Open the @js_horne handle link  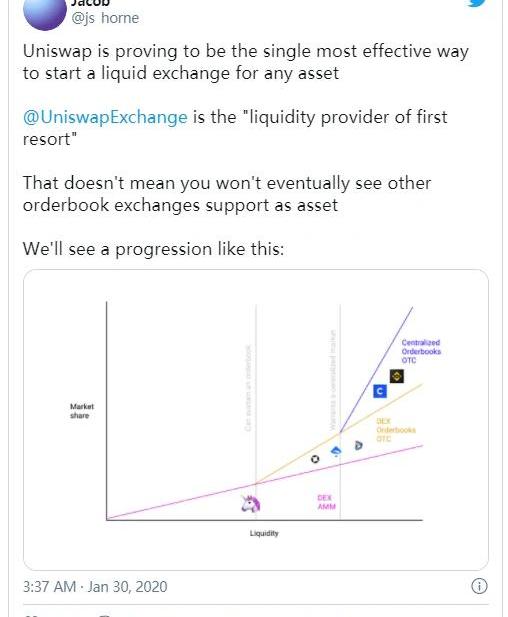105,18
